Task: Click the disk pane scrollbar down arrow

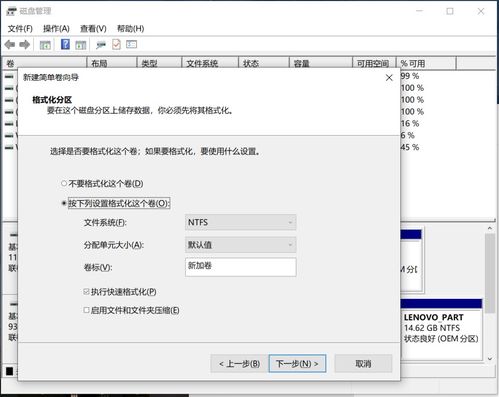Action: [490, 358]
